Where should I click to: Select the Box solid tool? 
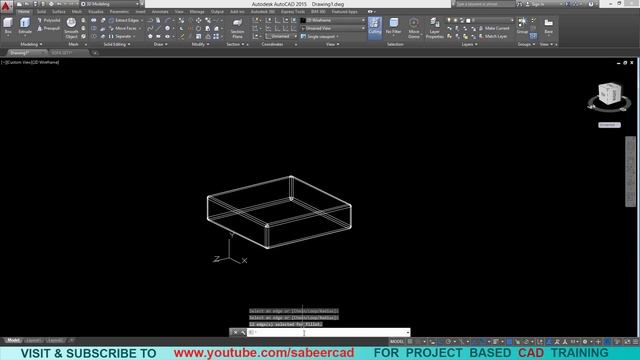pyautogui.click(x=8, y=27)
